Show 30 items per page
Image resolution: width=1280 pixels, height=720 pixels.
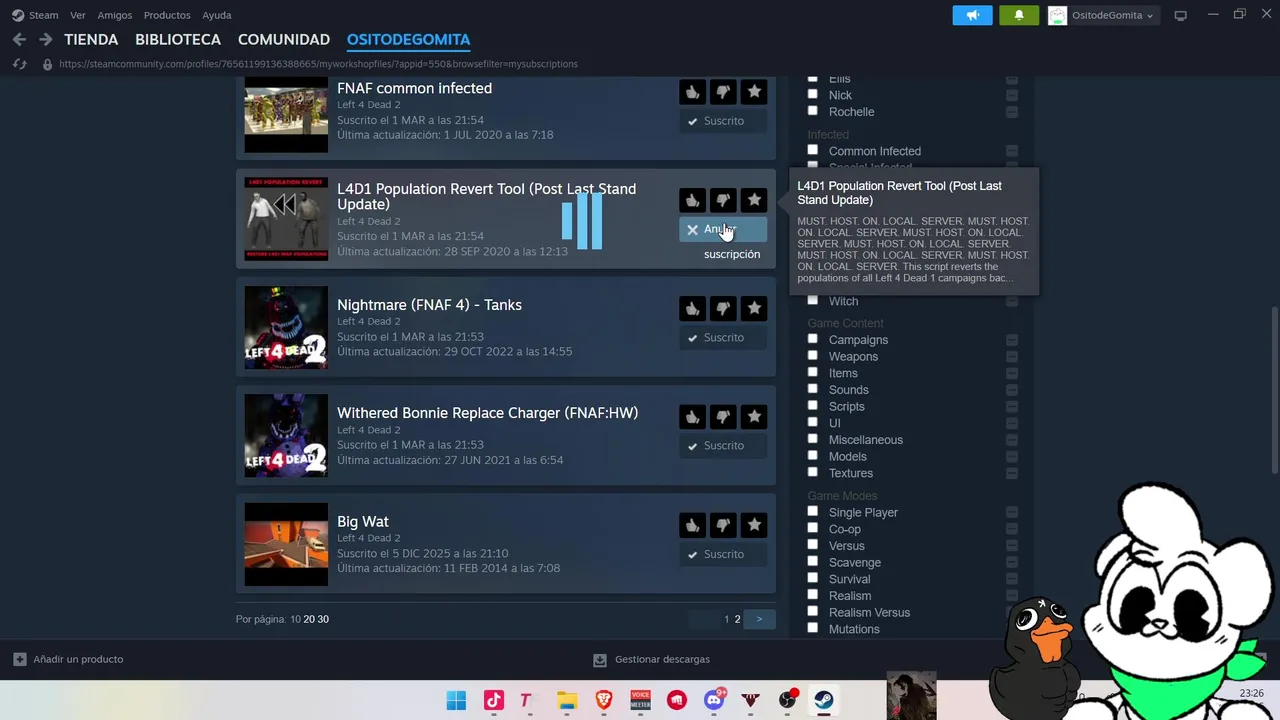(x=323, y=619)
